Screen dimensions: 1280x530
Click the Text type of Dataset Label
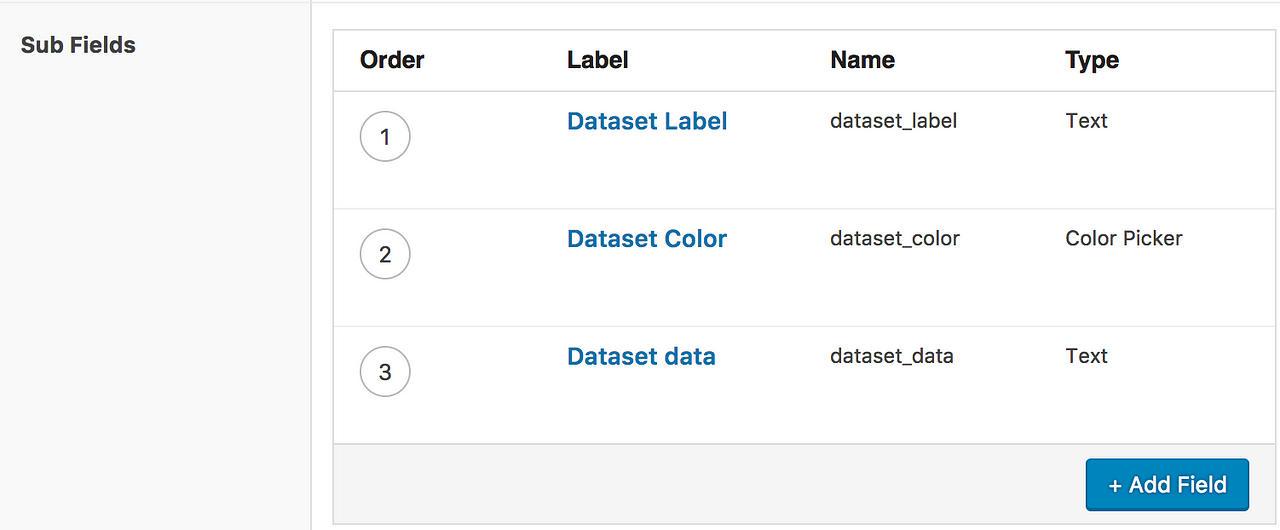click(x=1086, y=121)
